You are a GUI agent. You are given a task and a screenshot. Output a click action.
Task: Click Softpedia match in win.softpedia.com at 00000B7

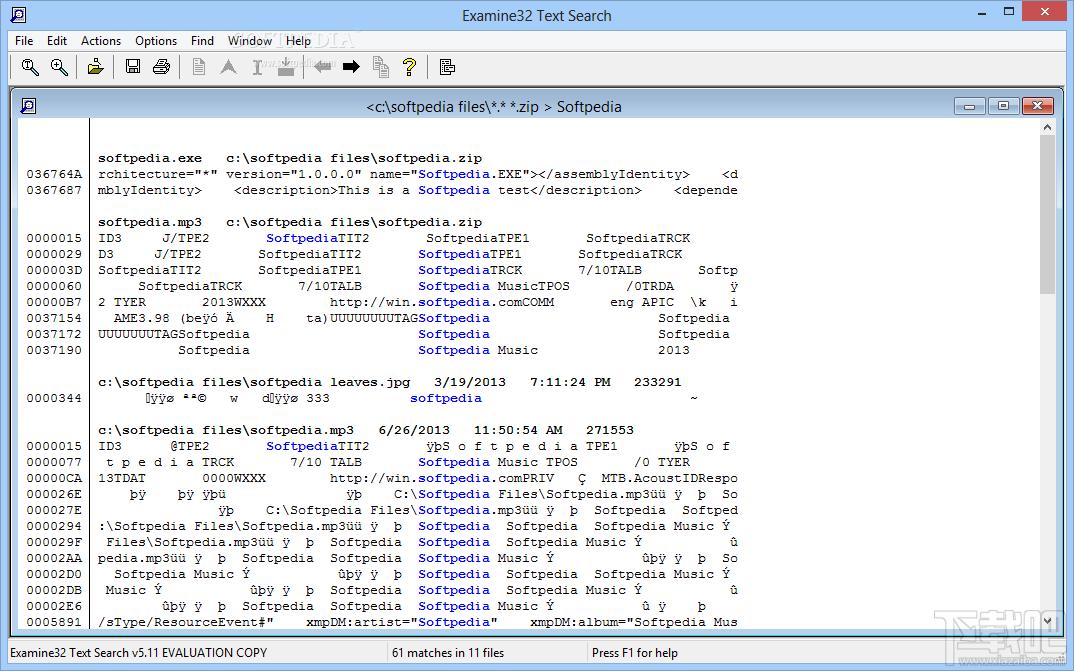tap(454, 303)
